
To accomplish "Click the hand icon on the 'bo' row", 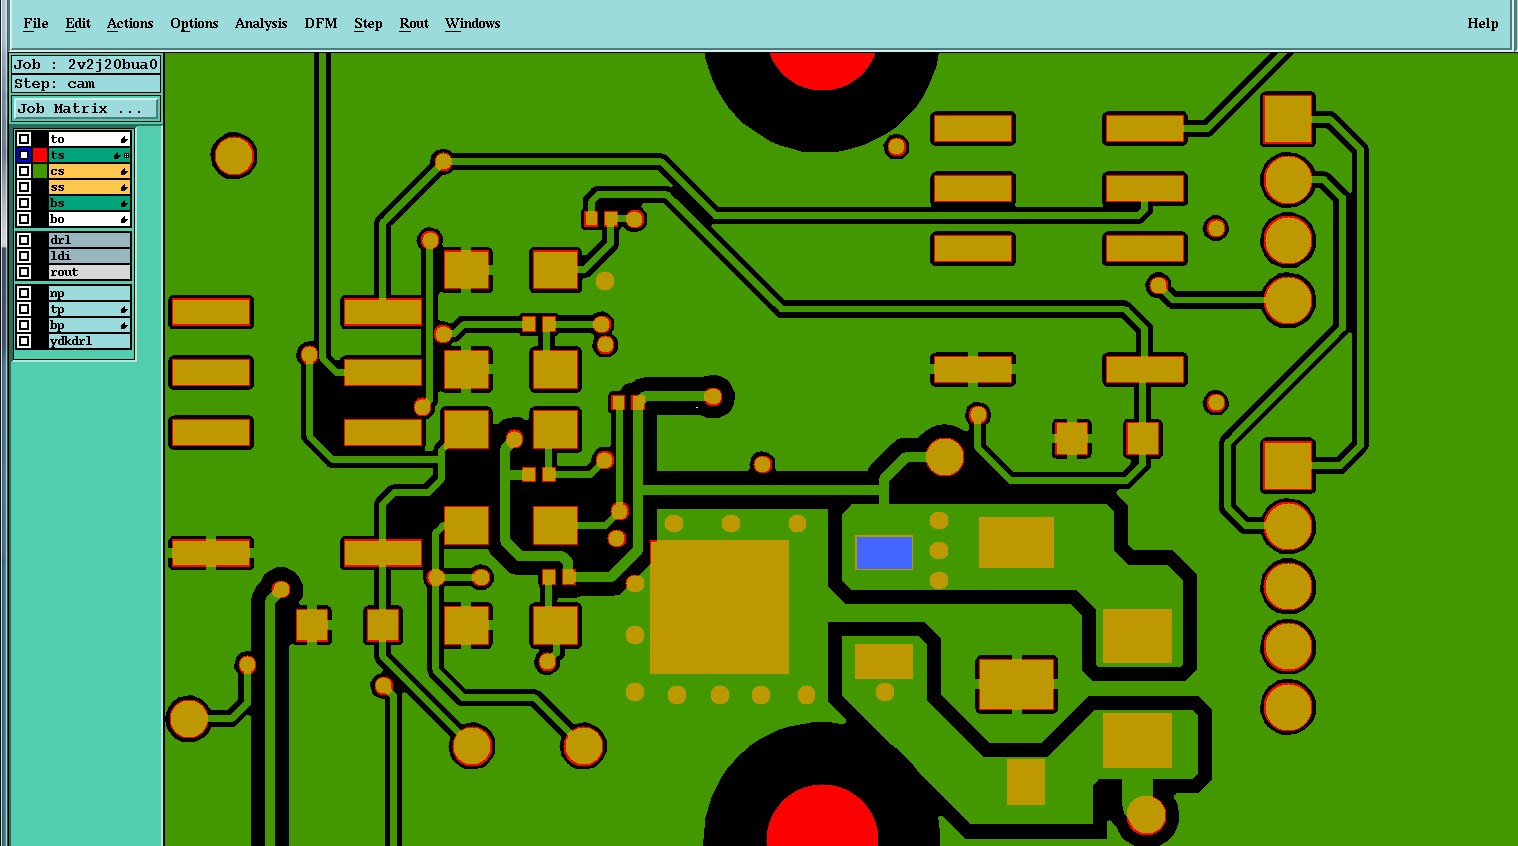I will point(124,220).
